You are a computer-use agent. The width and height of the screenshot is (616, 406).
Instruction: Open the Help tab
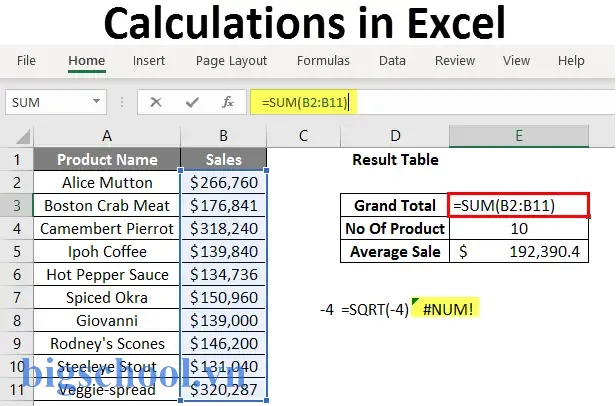[571, 61]
